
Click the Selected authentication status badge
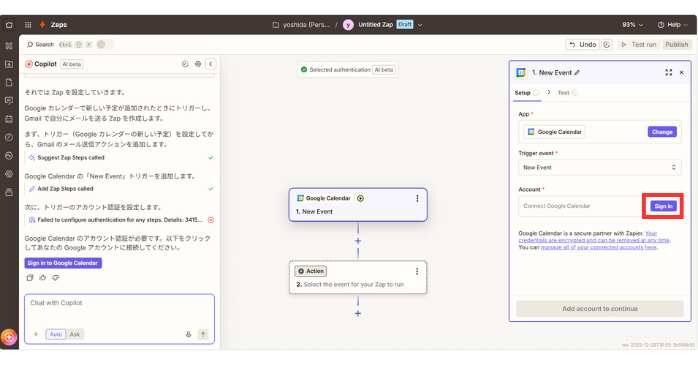(348, 70)
